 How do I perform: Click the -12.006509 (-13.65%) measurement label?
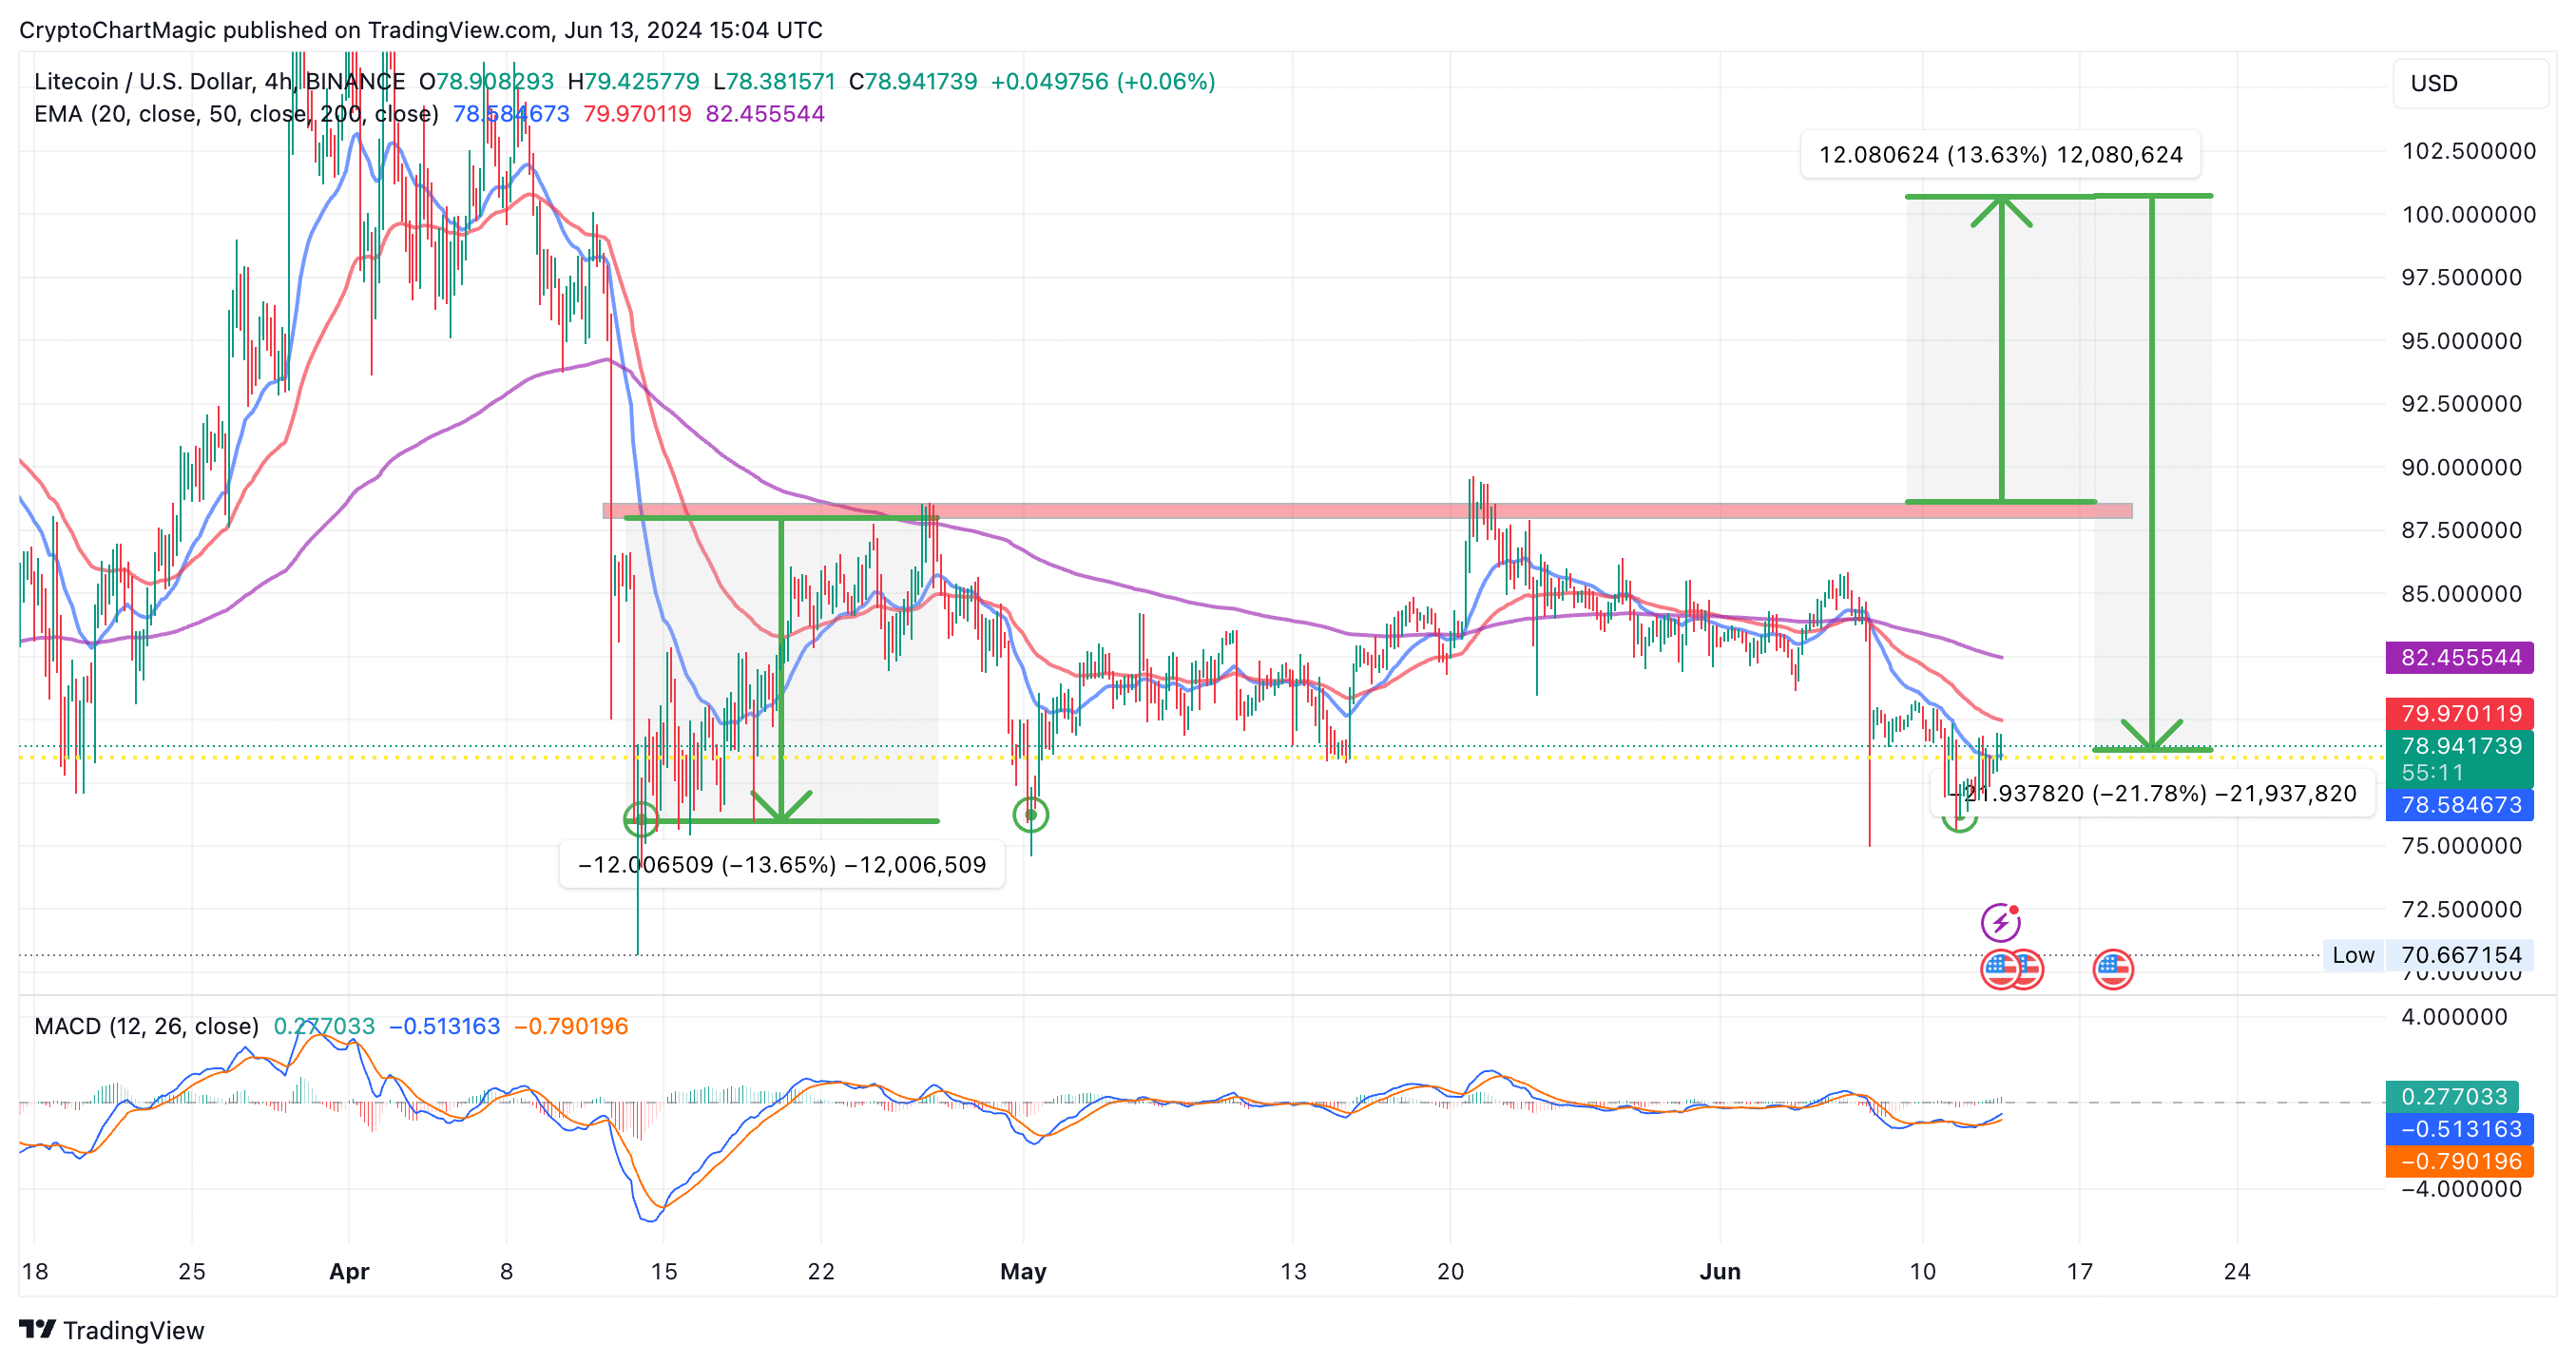782,865
